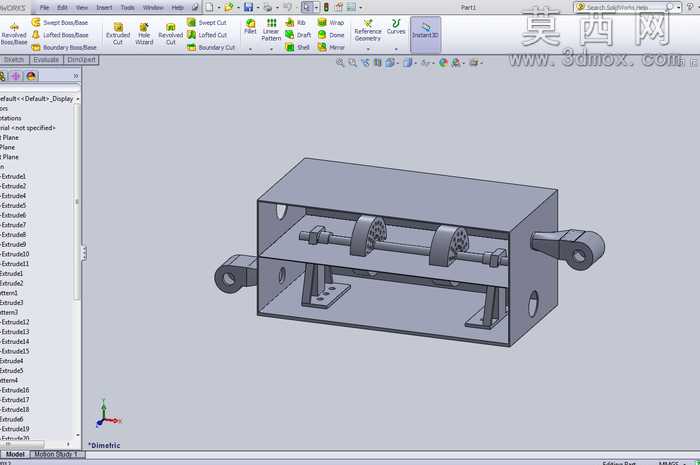Image resolution: width=700 pixels, height=465 pixels.
Task: Click the New document icon
Action: coord(209,7)
